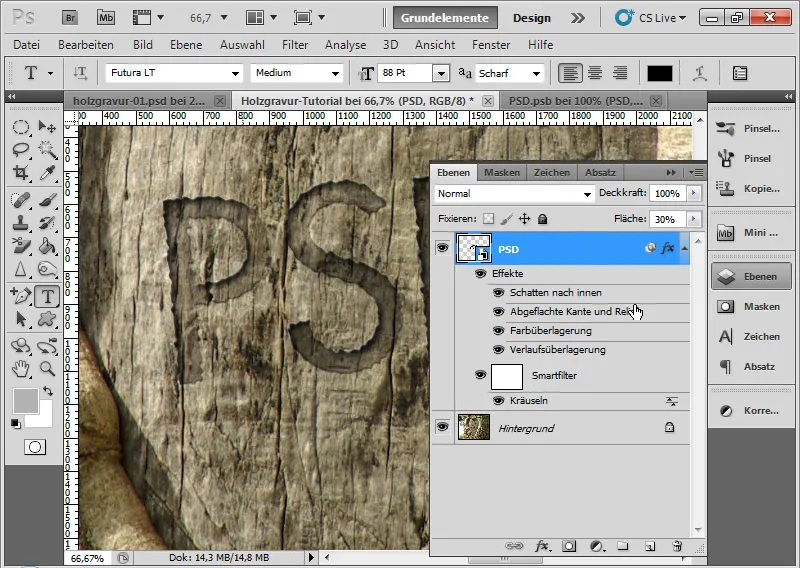Create a new layer icon
This screenshot has height=568, width=800.
click(x=650, y=546)
